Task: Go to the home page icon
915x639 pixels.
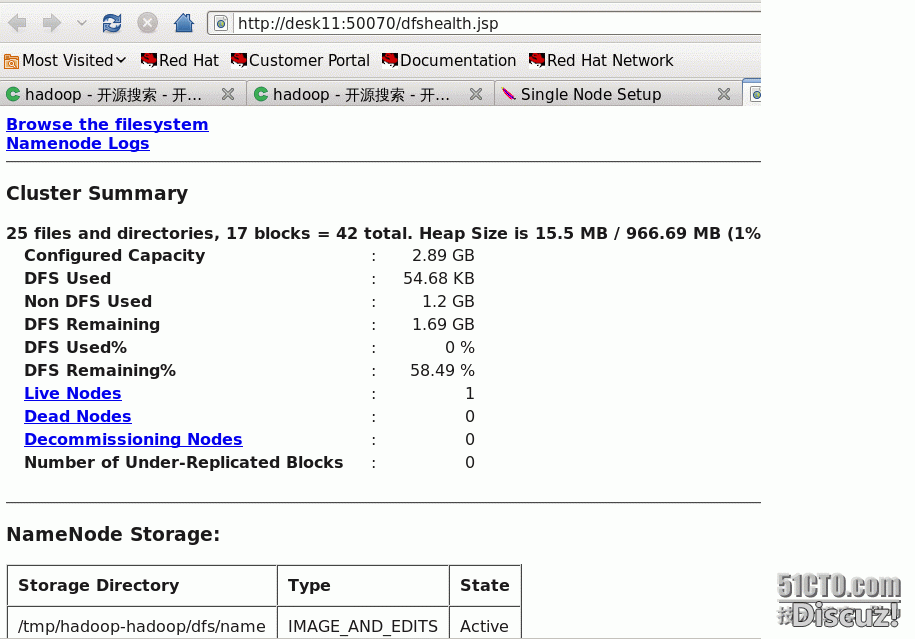Action: 183,23
